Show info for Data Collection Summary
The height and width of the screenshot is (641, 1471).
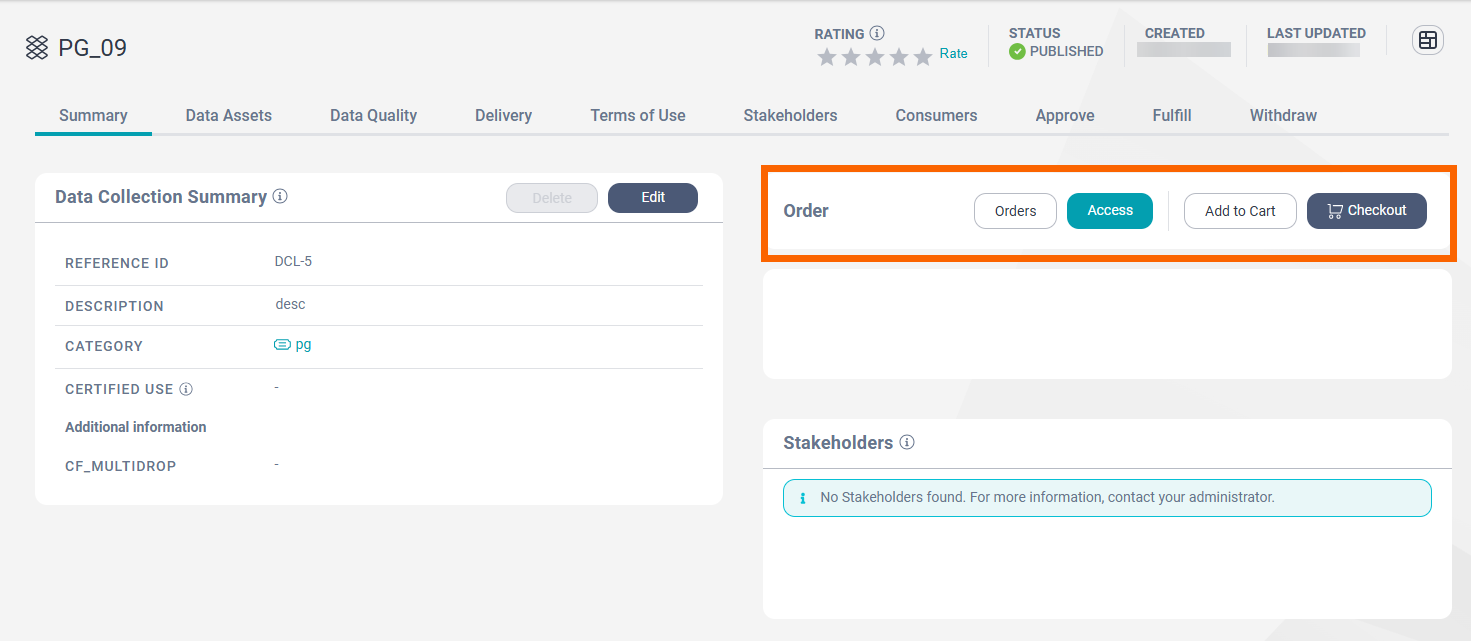[280, 196]
